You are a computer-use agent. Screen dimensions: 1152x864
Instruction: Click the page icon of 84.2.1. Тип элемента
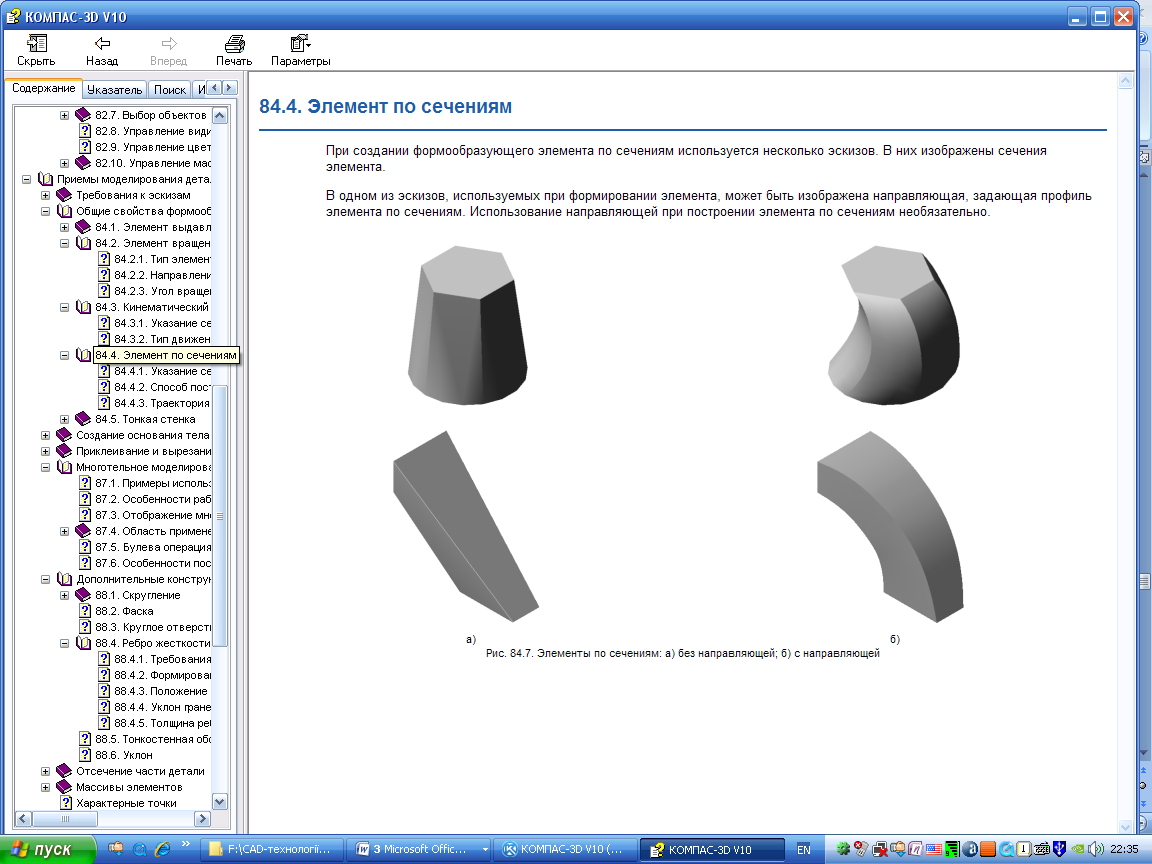coord(104,259)
